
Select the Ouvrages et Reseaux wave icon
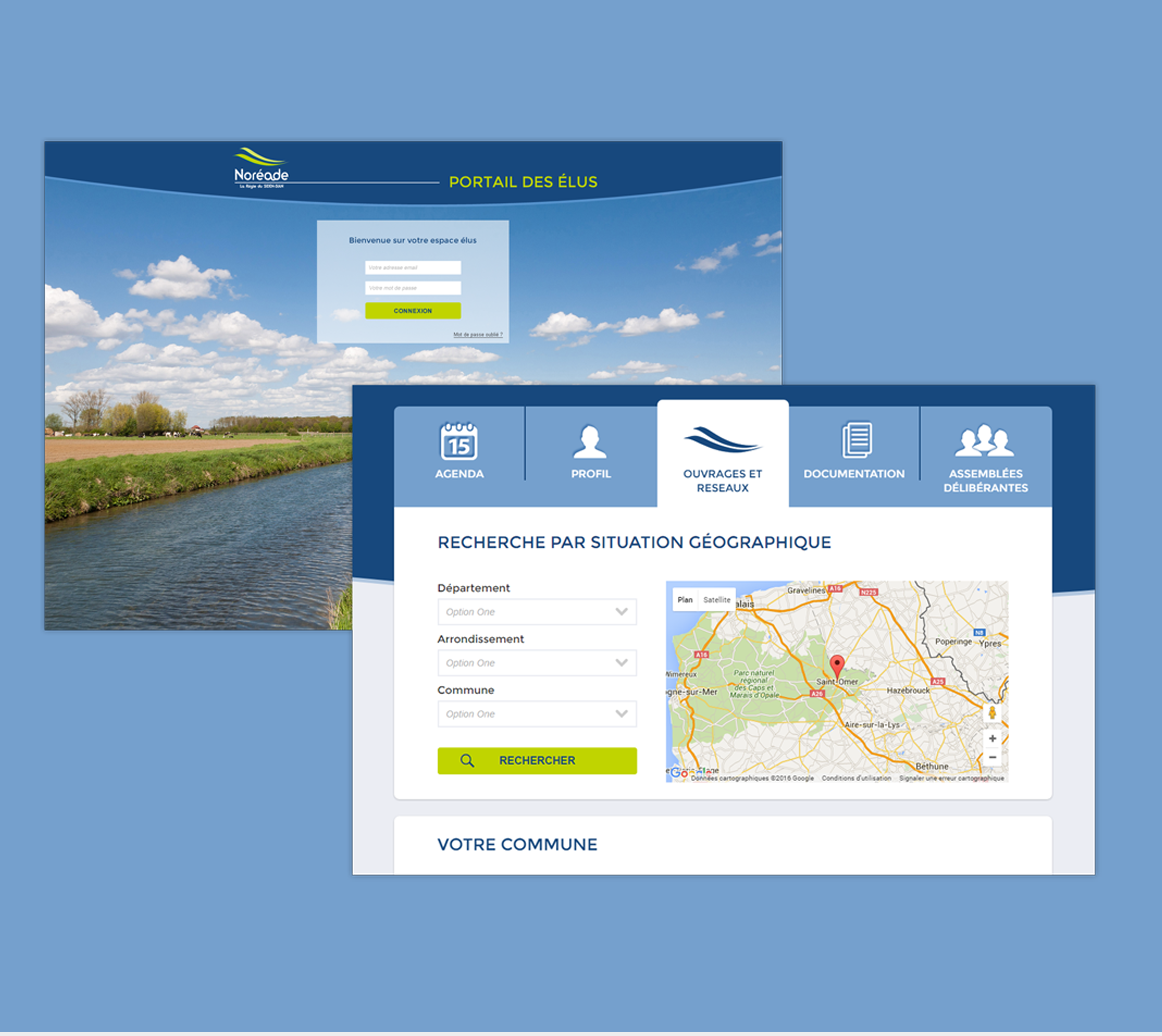click(x=722, y=439)
